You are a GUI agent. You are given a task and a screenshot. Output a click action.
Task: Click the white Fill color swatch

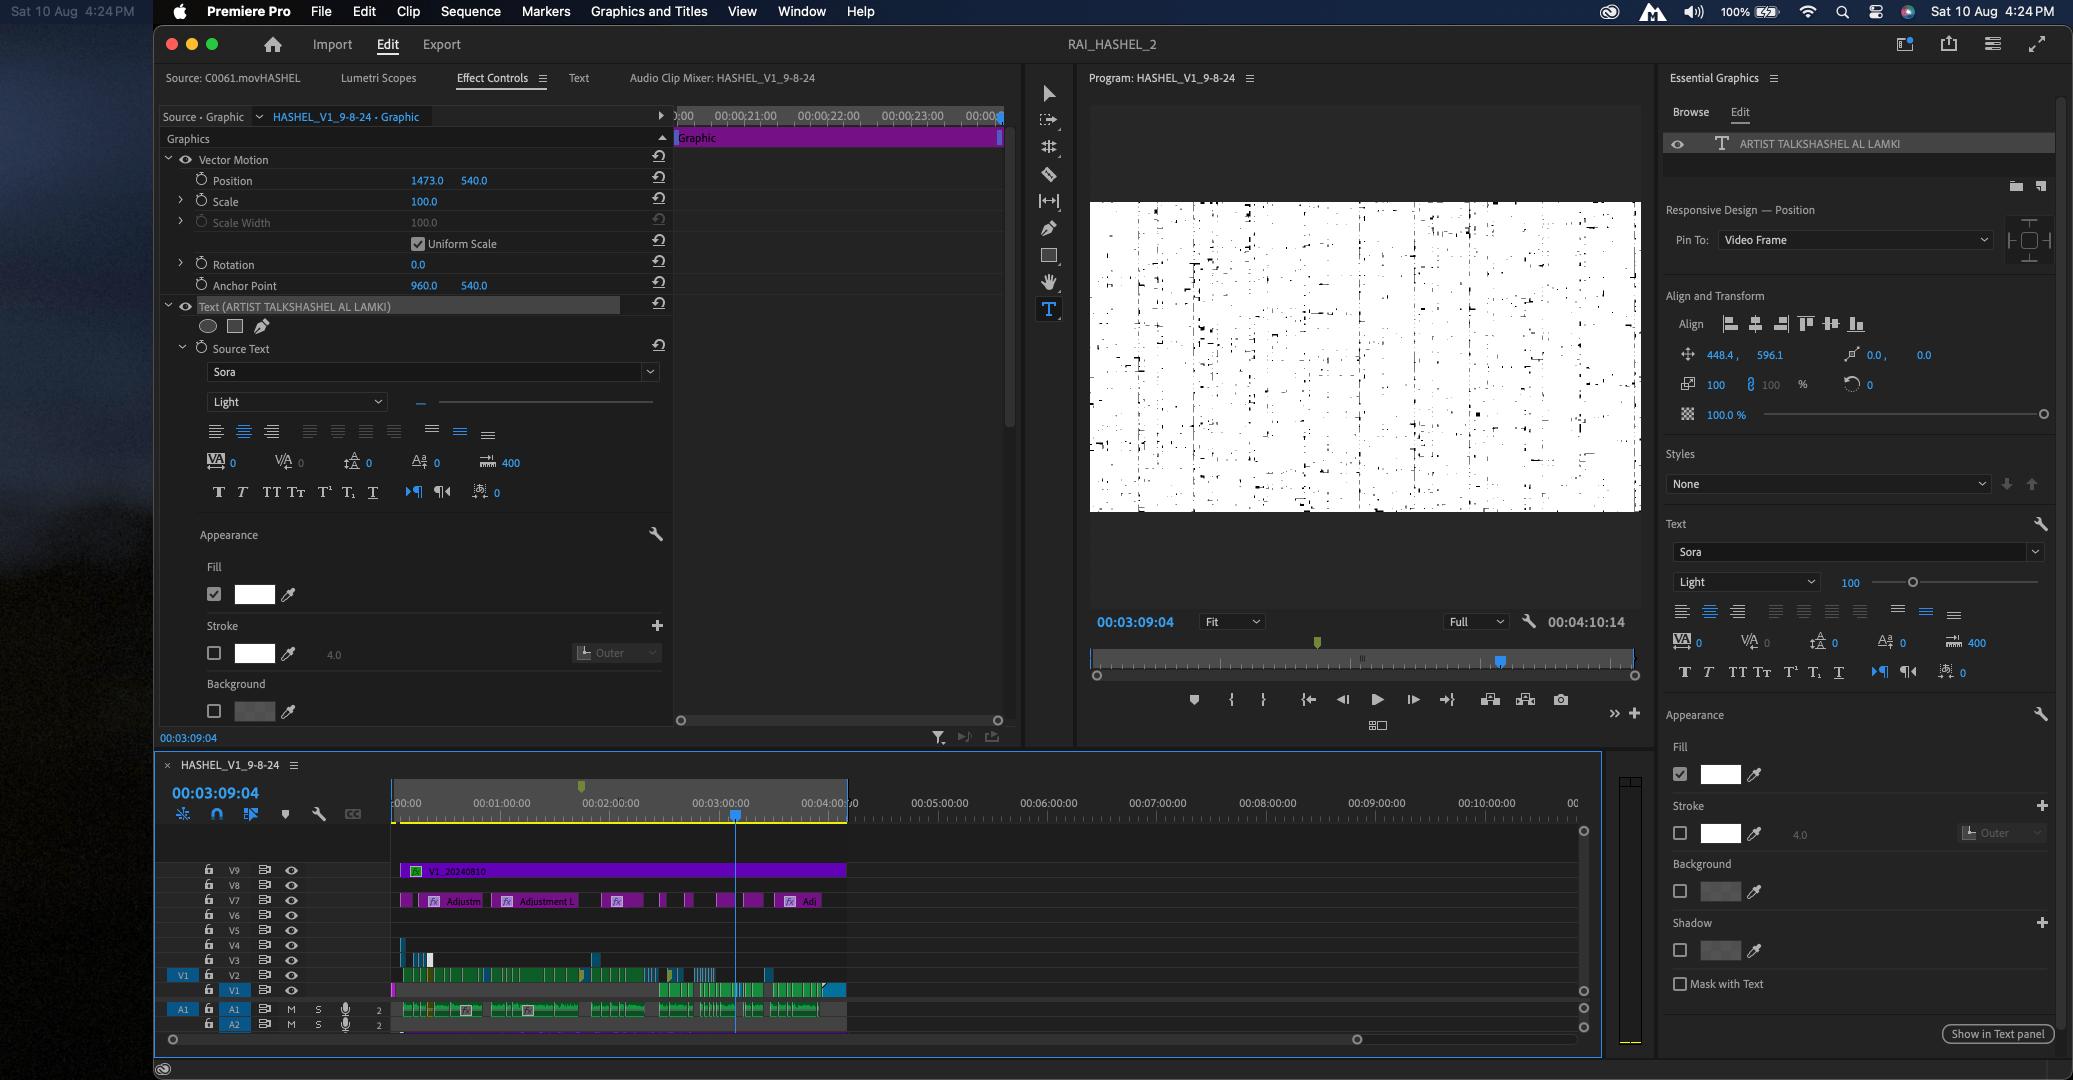click(255, 594)
